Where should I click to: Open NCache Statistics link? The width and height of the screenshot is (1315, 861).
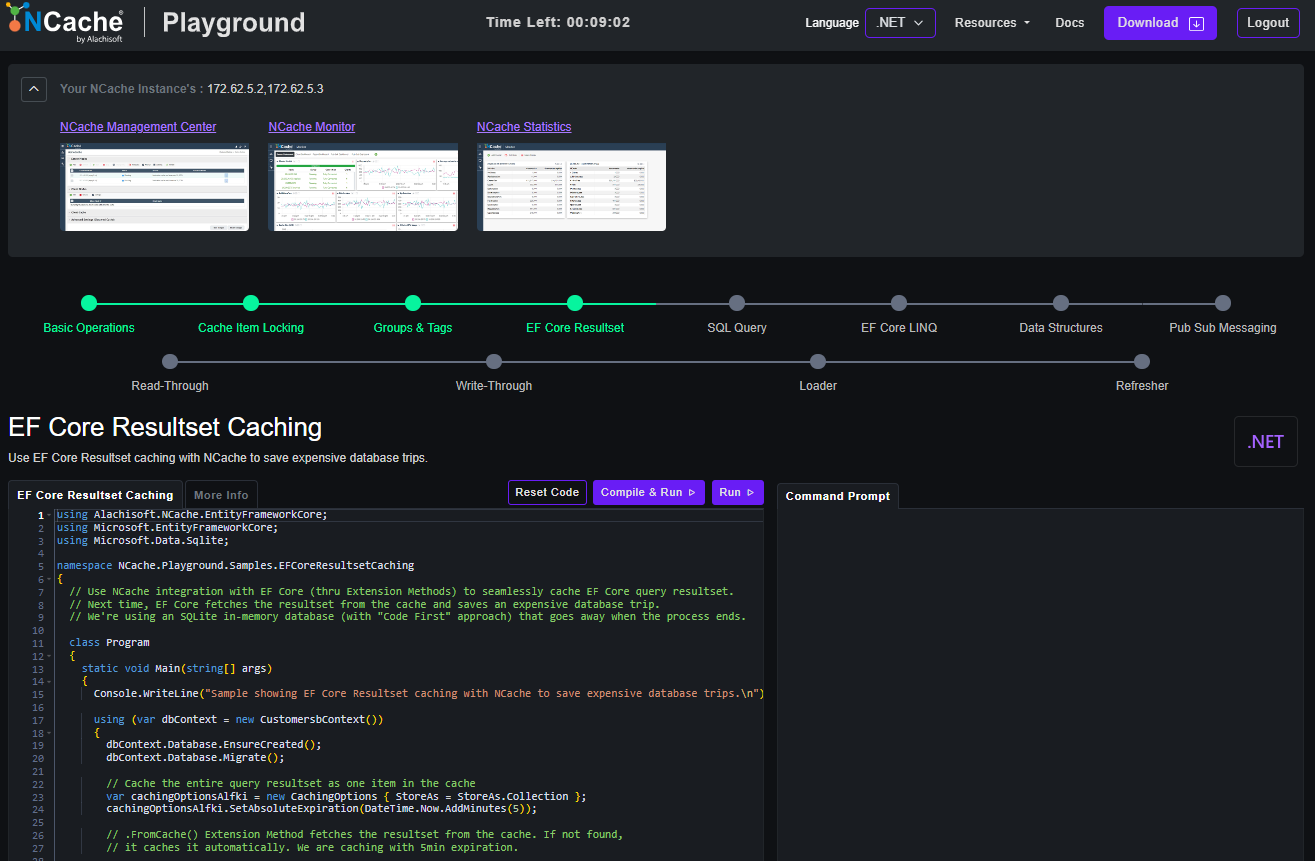[524, 127]
